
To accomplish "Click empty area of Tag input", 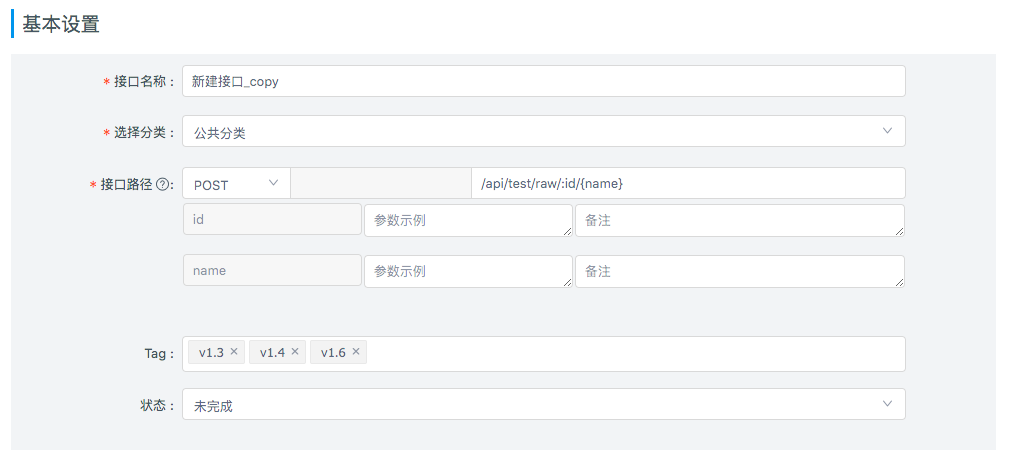I will pos(630,353).
